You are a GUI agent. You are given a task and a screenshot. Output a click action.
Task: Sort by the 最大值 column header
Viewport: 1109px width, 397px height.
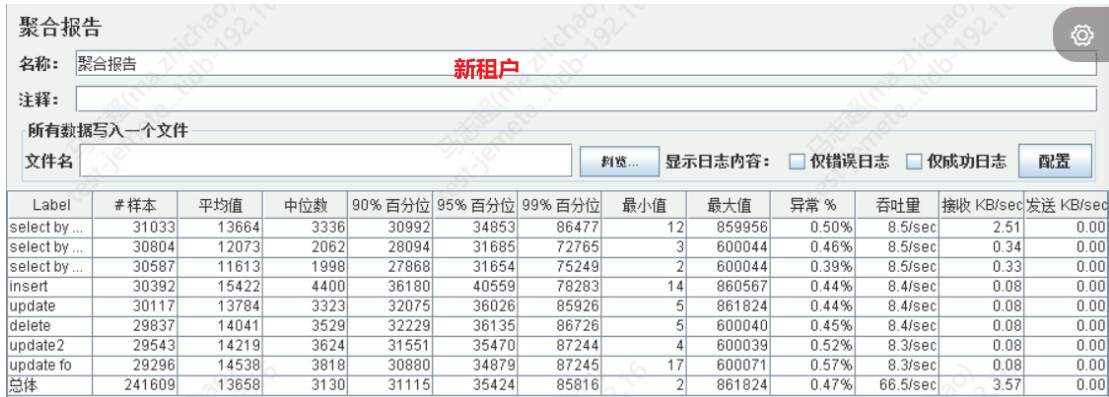[728, 205]
